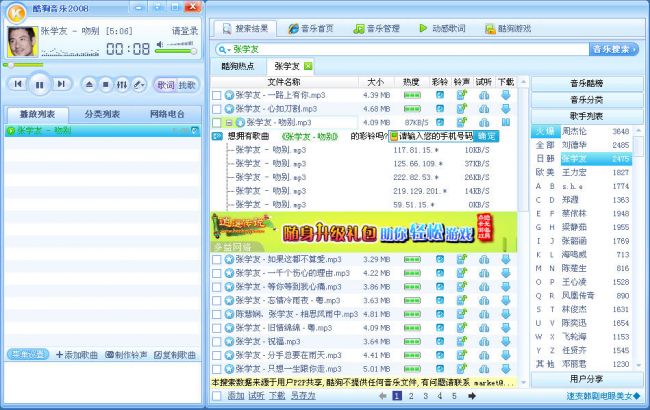Open the equalizer icon
The image size is (650, 410).
click(122, 85)
